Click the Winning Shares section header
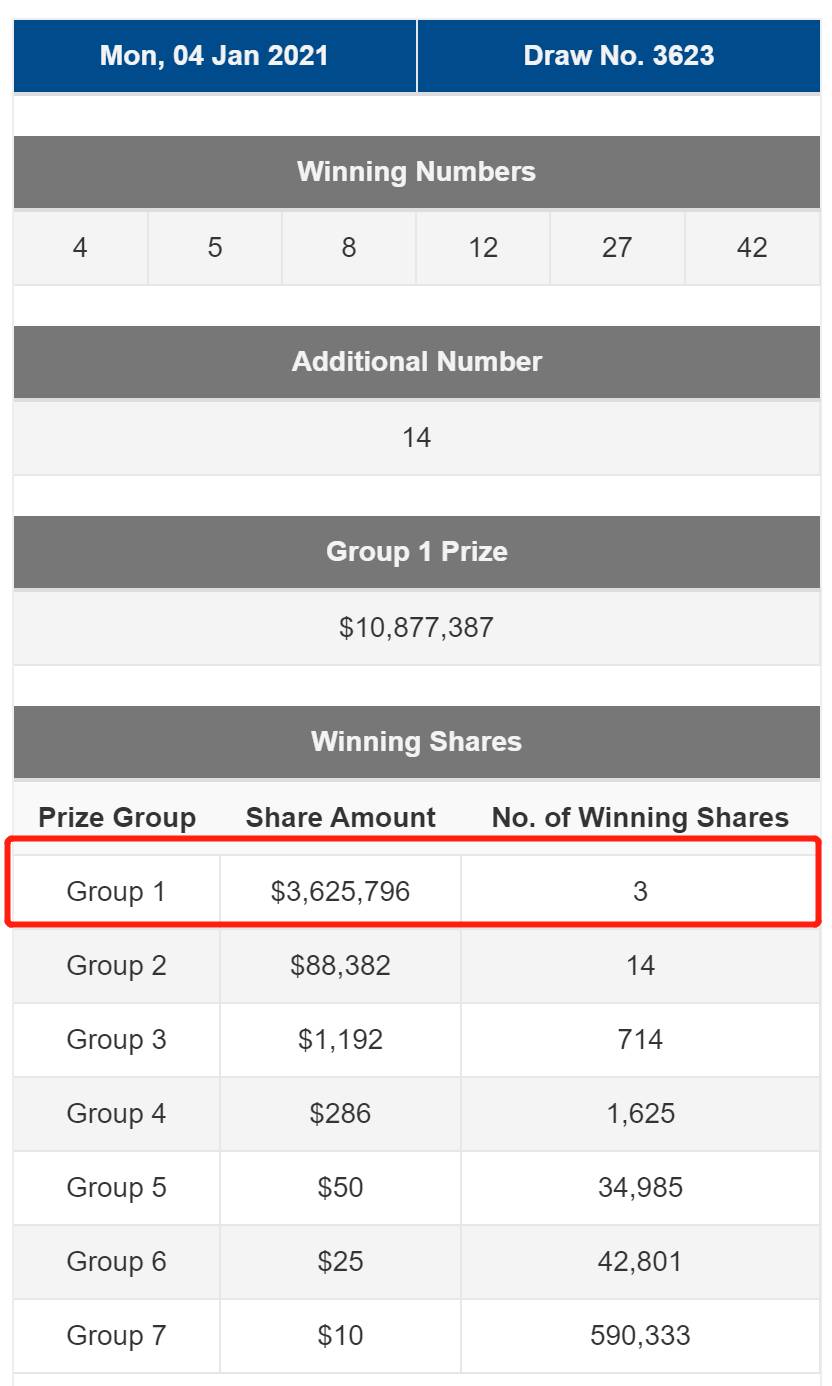This screenshot has width=832, height=1386. [416, 742]
